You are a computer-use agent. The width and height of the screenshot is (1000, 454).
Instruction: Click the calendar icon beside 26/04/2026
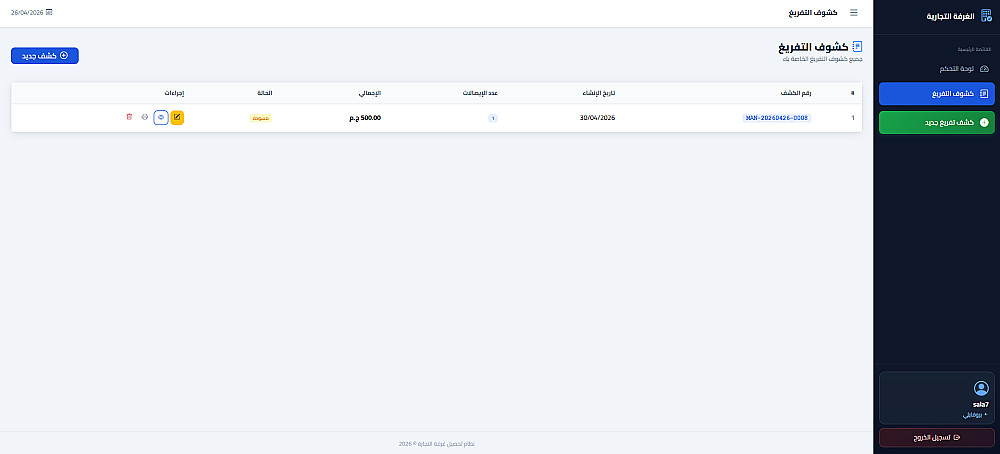49,13
